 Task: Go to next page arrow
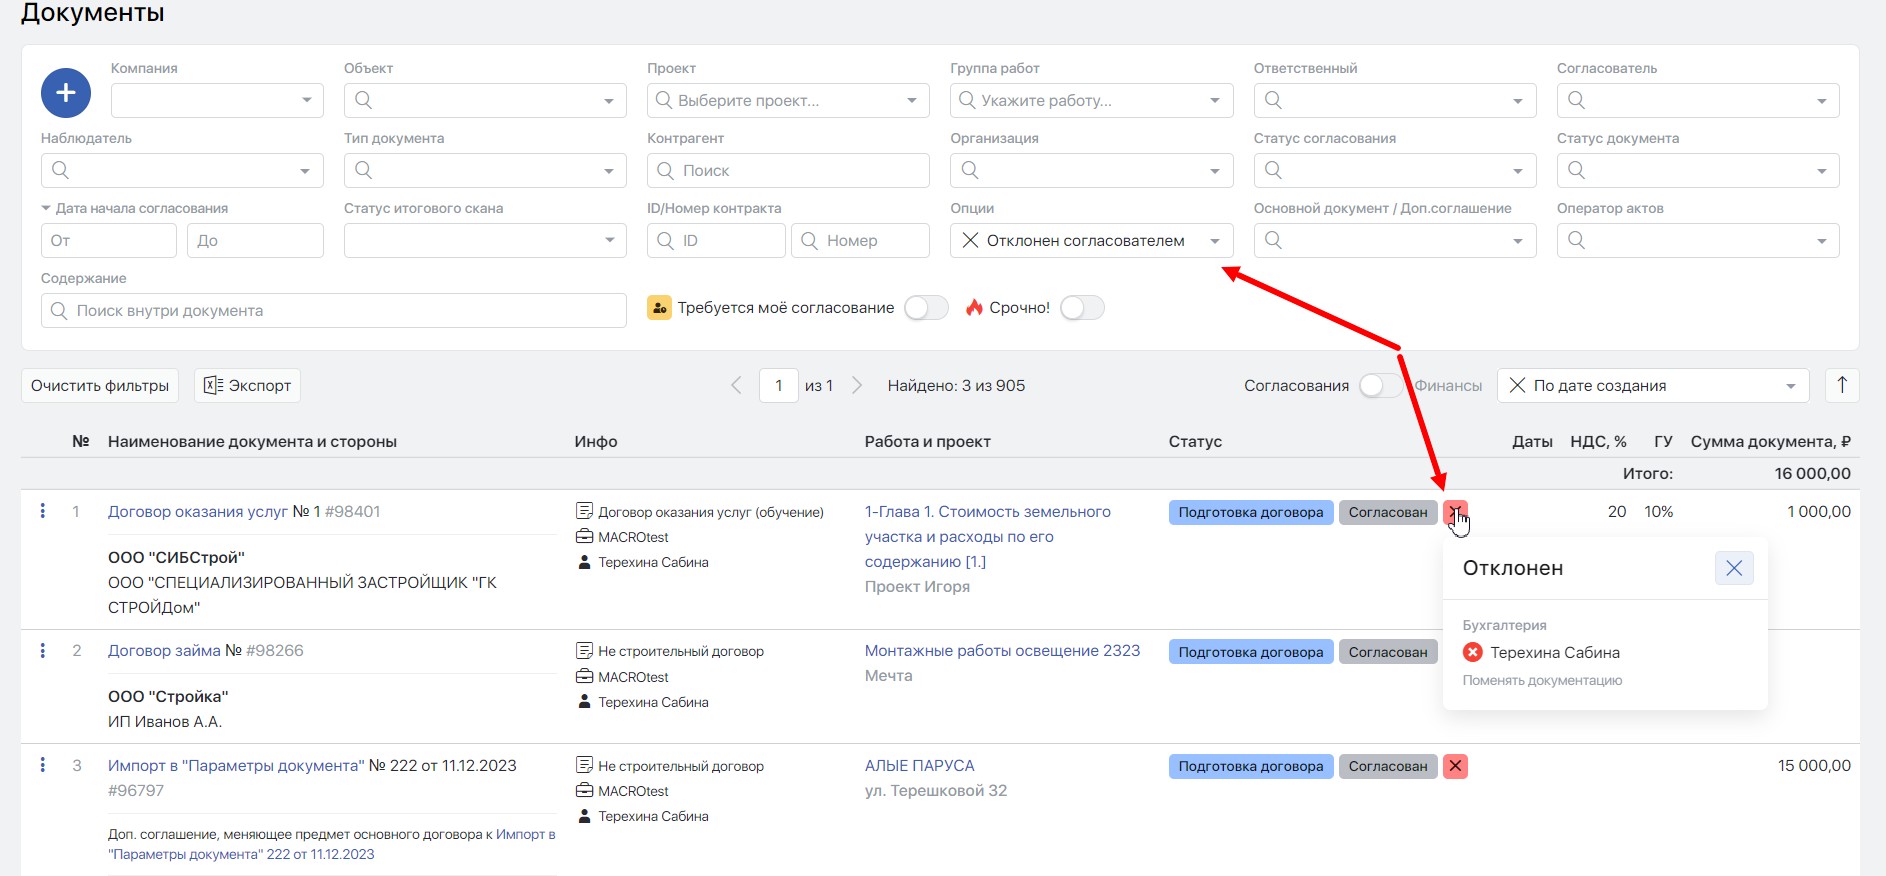pyautogui.click(x=856, y=385)
